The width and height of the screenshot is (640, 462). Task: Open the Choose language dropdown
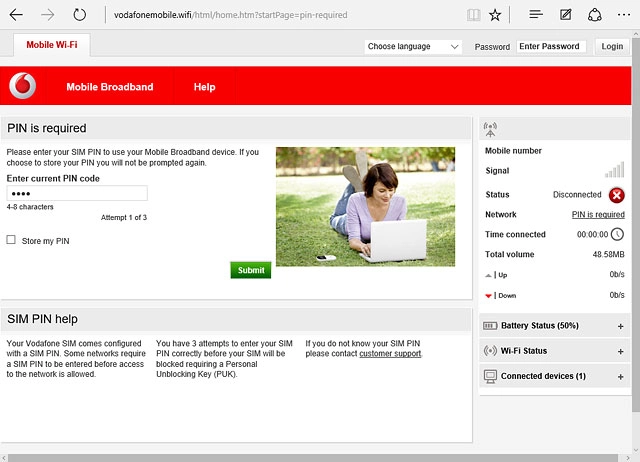pyautogui.click(x=413, y=47)
